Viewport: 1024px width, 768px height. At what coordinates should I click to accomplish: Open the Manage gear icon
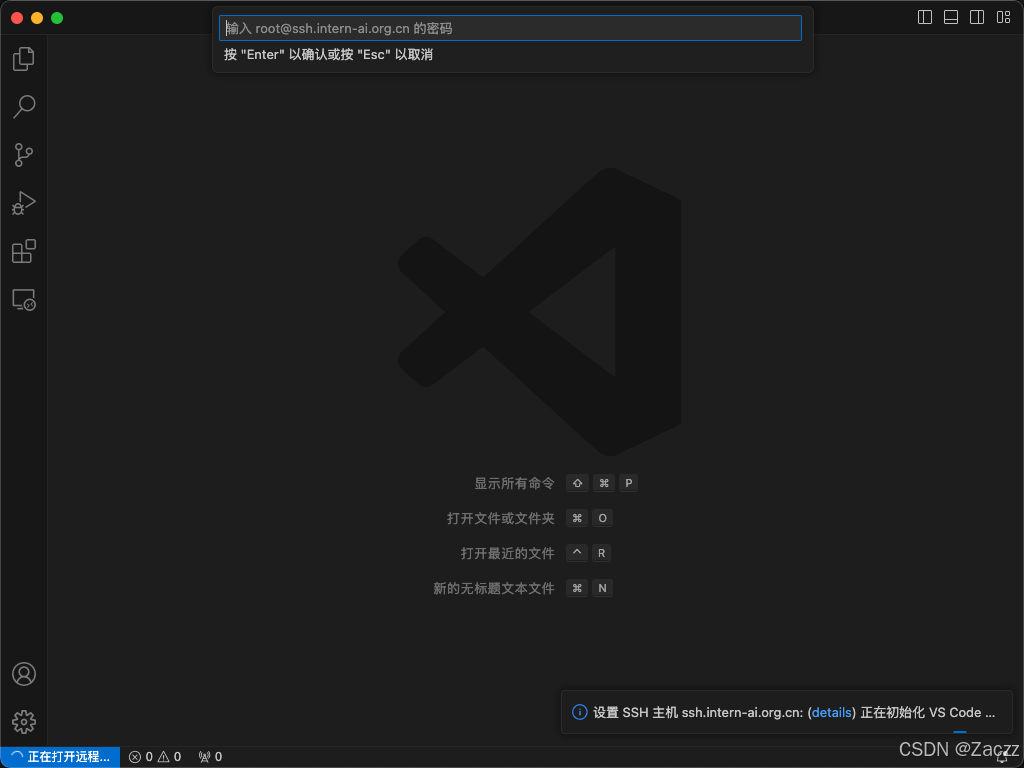pyautogui.click(x=24, y=722)
